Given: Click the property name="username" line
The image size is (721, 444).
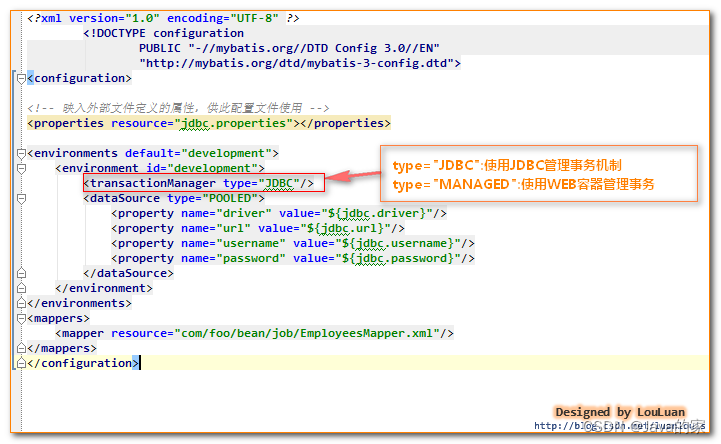Looking at the screenshot, I should [x=293, y=244].
